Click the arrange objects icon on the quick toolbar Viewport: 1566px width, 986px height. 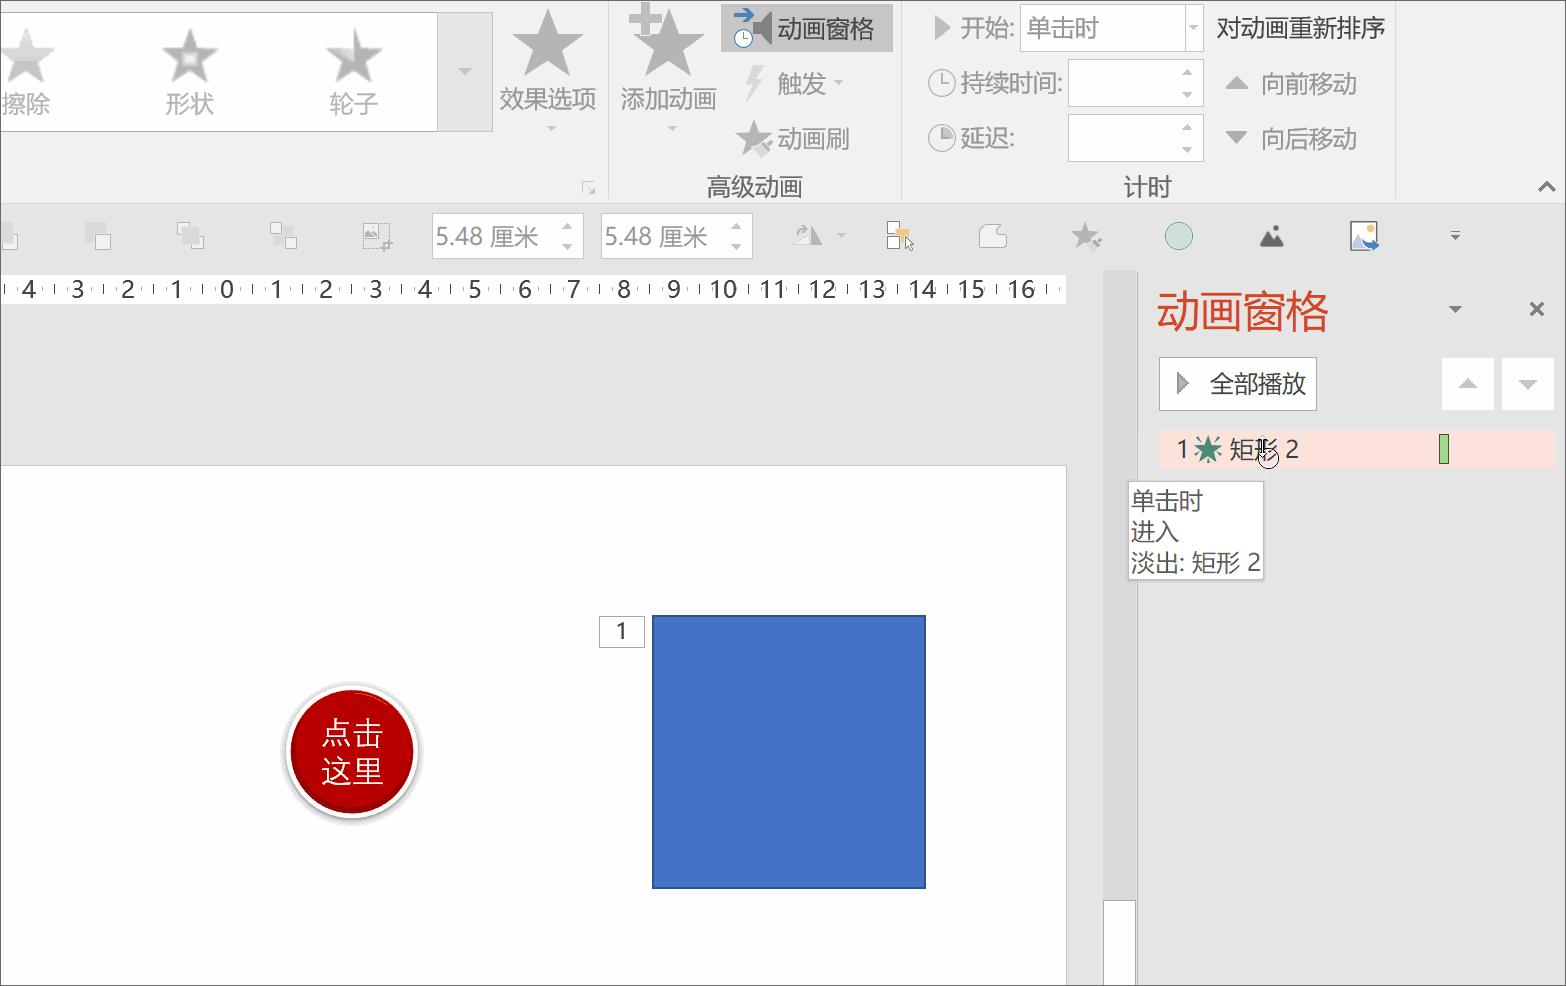(x=898, y=236)
